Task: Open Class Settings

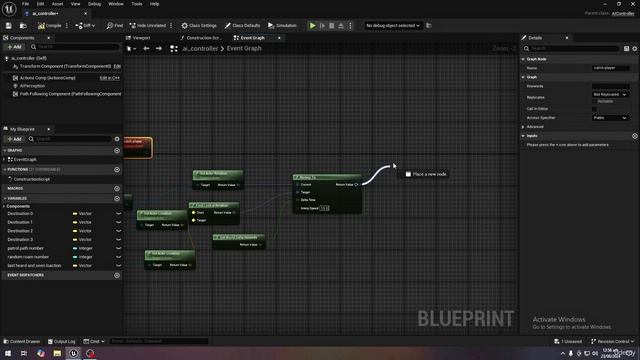Action: [x=199, y=26]
